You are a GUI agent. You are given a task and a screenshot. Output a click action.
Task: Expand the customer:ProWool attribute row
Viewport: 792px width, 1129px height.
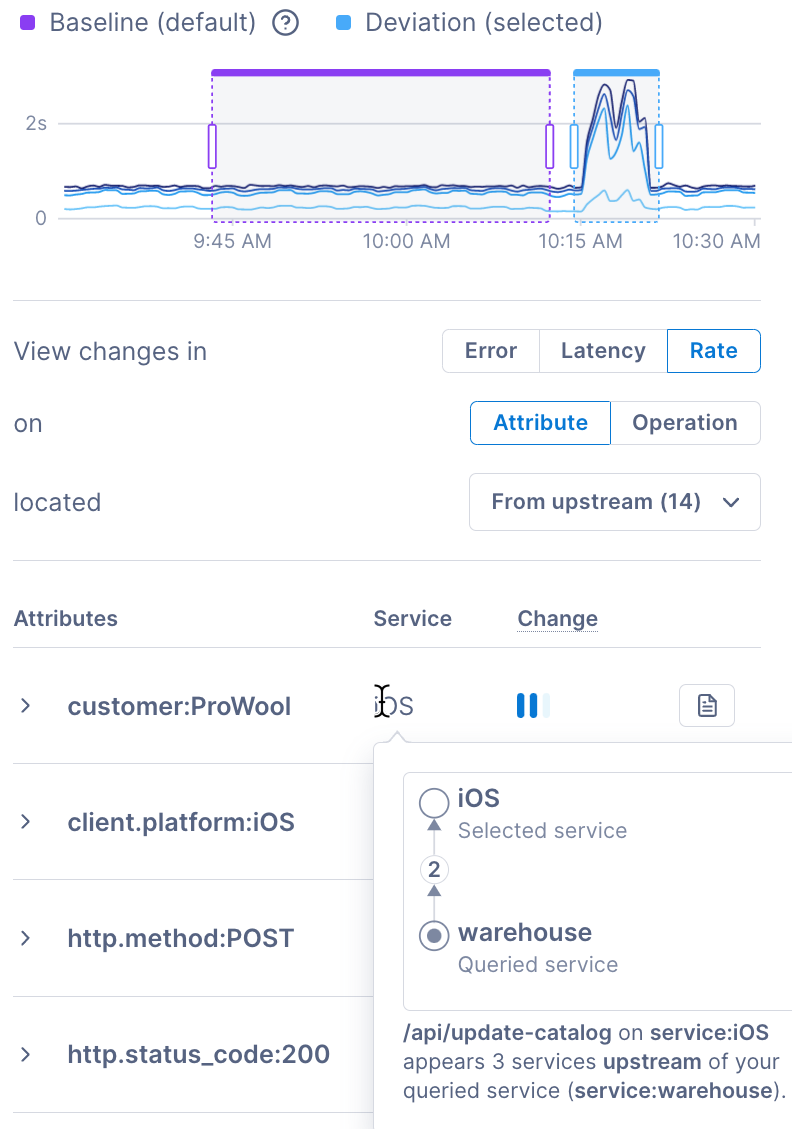26,706
